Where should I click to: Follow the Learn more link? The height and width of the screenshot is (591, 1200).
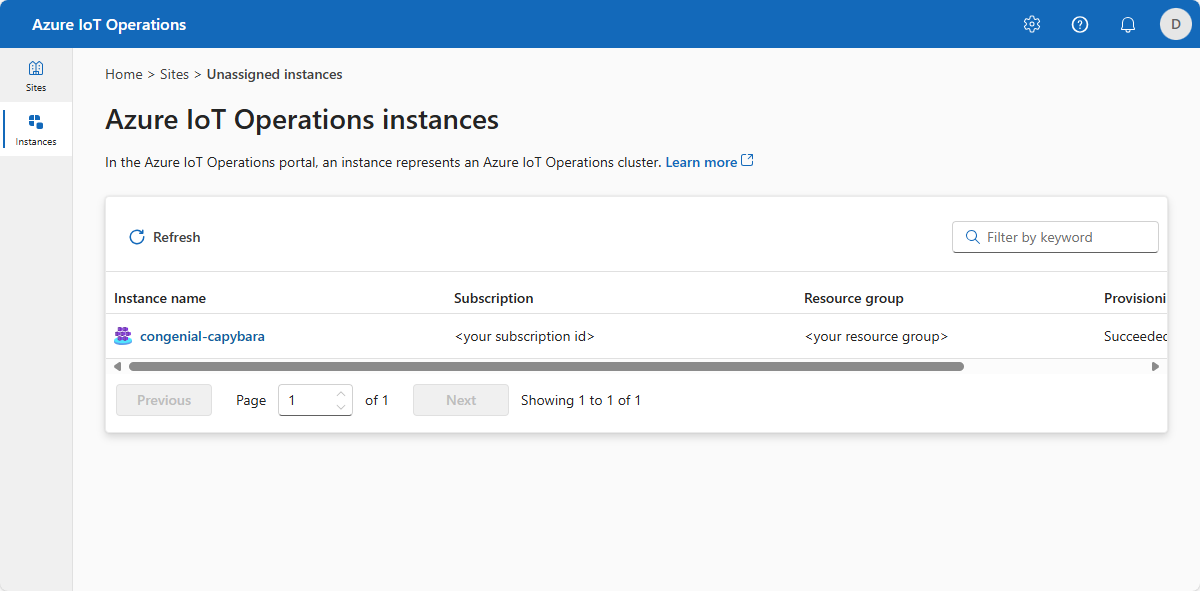(x=703, y=161)
